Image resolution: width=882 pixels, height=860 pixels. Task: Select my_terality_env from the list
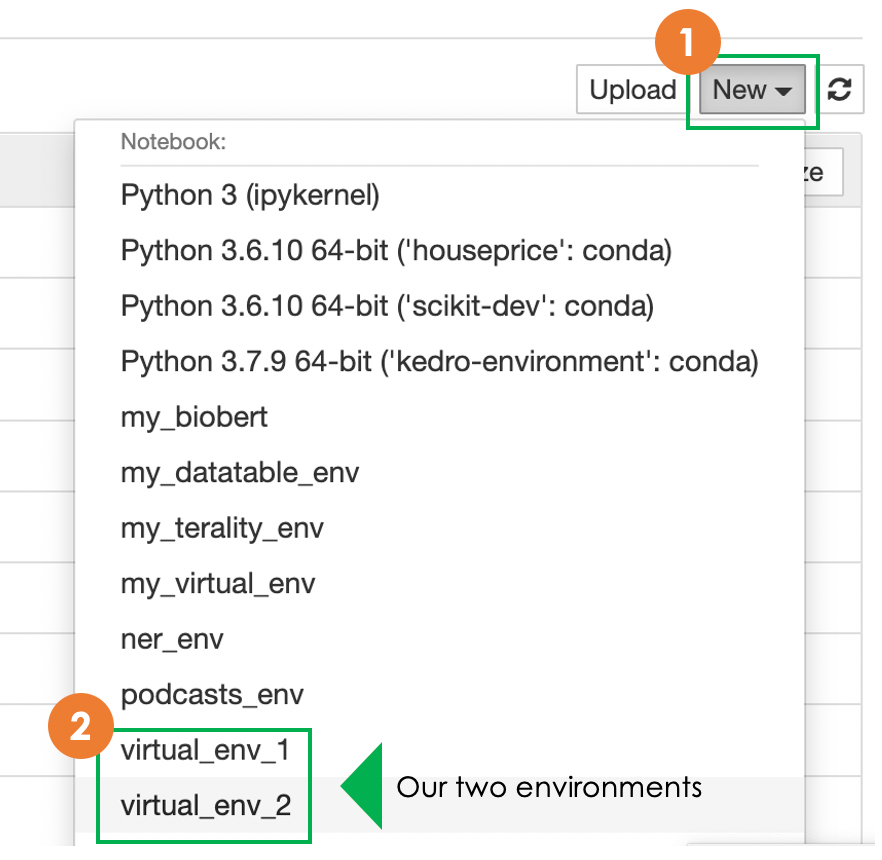coord(222,528)
